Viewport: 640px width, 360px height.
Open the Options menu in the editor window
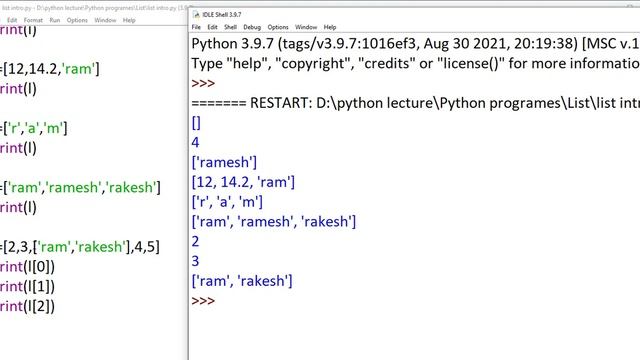pos(77,20)
